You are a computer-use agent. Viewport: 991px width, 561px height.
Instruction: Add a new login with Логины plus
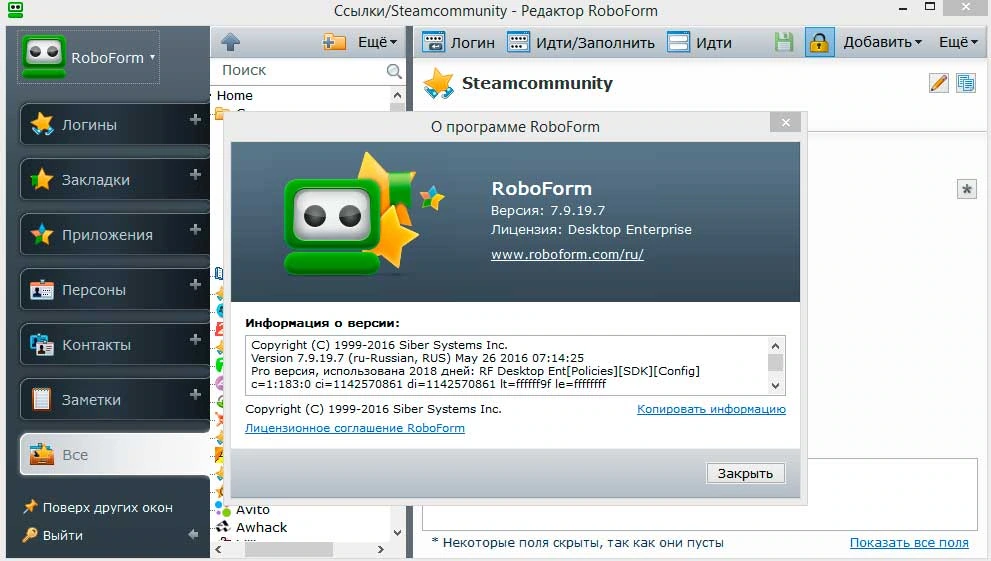(195, 119)
